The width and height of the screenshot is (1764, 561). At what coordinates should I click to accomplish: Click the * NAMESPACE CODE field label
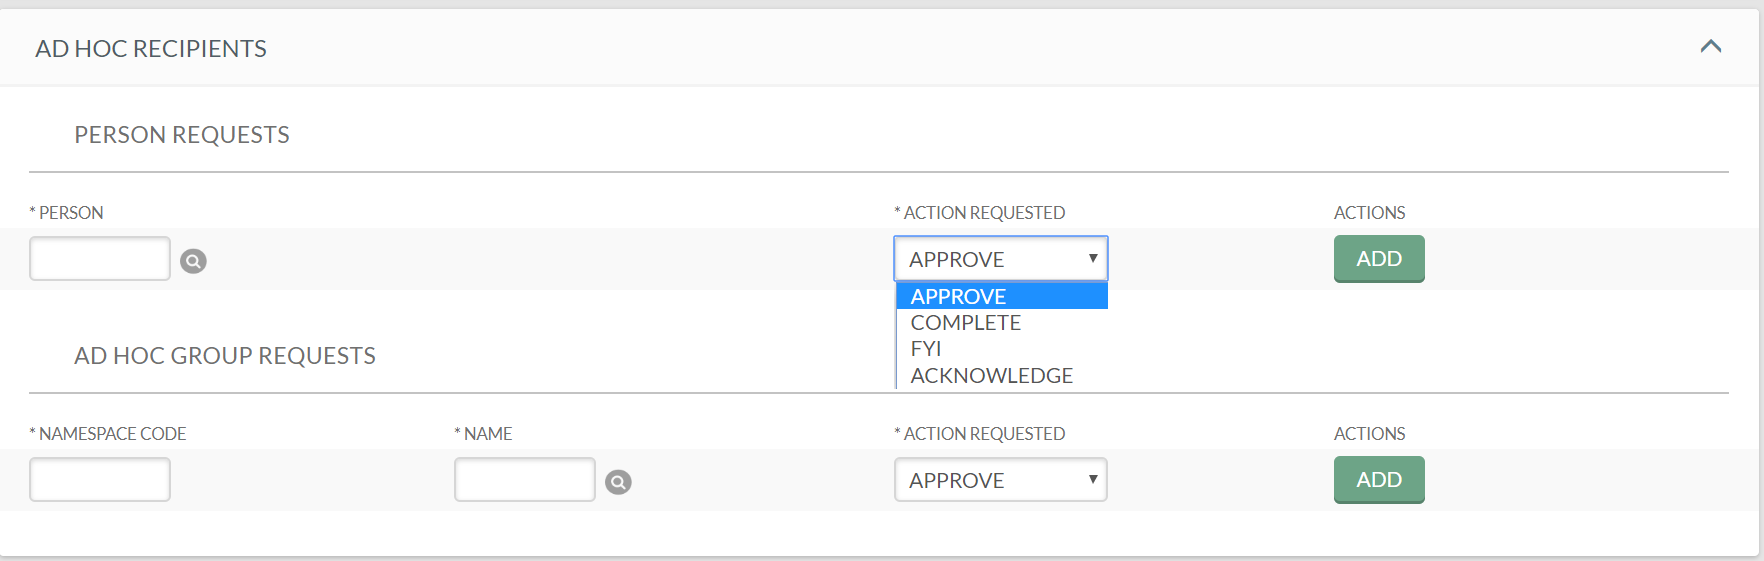click(x=108, y=434)
